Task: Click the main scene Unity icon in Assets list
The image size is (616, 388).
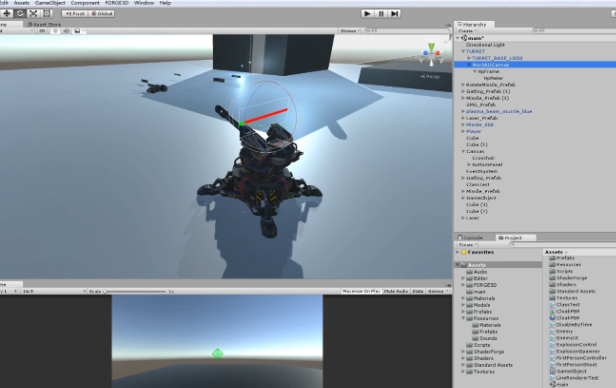Action: click(552, 384)
